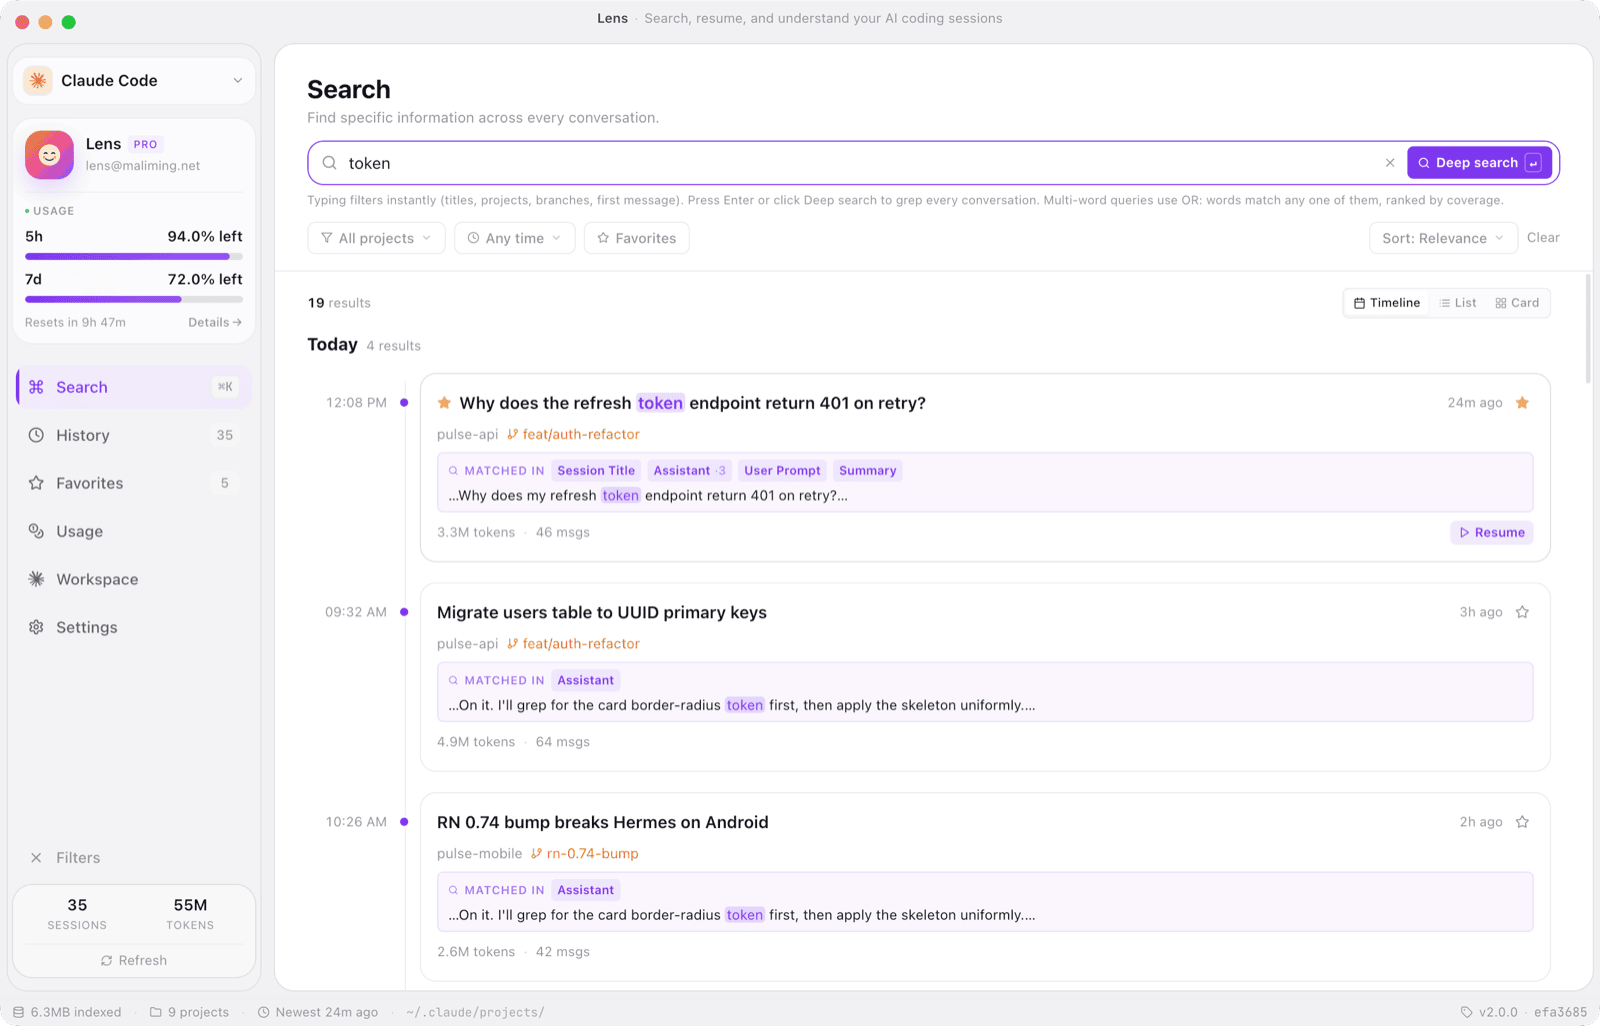The width and height of the screenshot is (1600, 1026).
Task: Open the Claude Code tool selector dropdown
Action: coord(134,81)
